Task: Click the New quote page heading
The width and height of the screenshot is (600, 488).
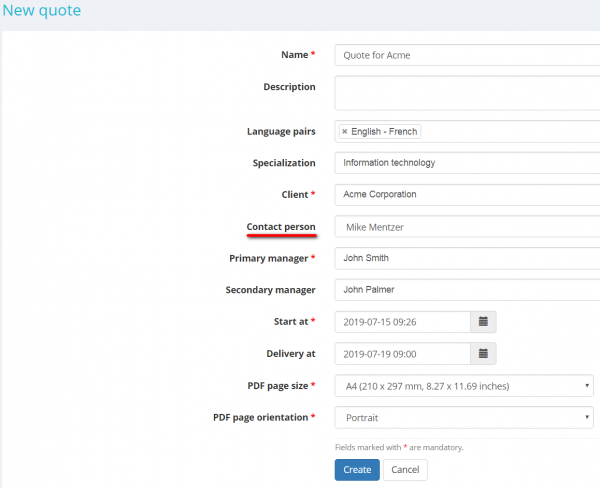Action: [x=41, y=12]
